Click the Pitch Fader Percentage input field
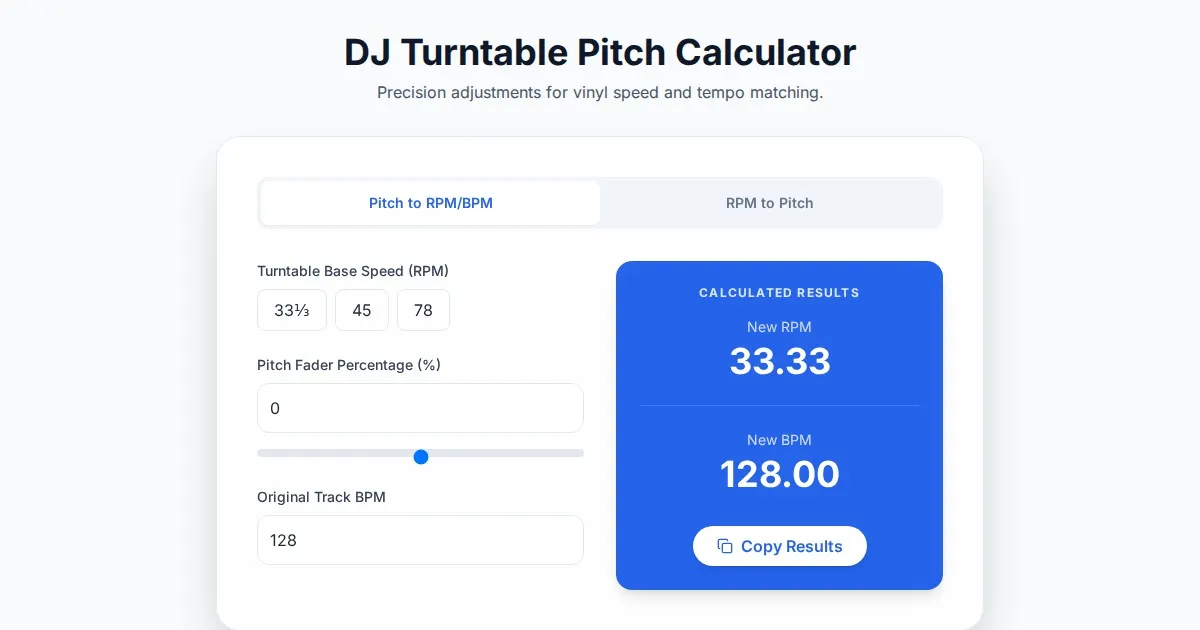Image resolution: width=1200 pixels, height=630 pixels. (420, 408)
